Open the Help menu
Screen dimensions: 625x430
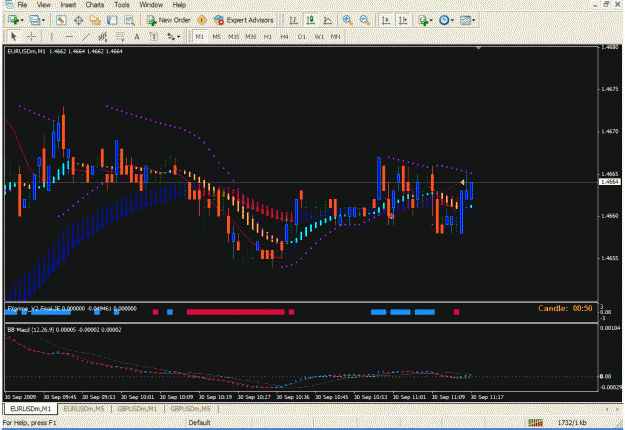click(x=179, y=5)
